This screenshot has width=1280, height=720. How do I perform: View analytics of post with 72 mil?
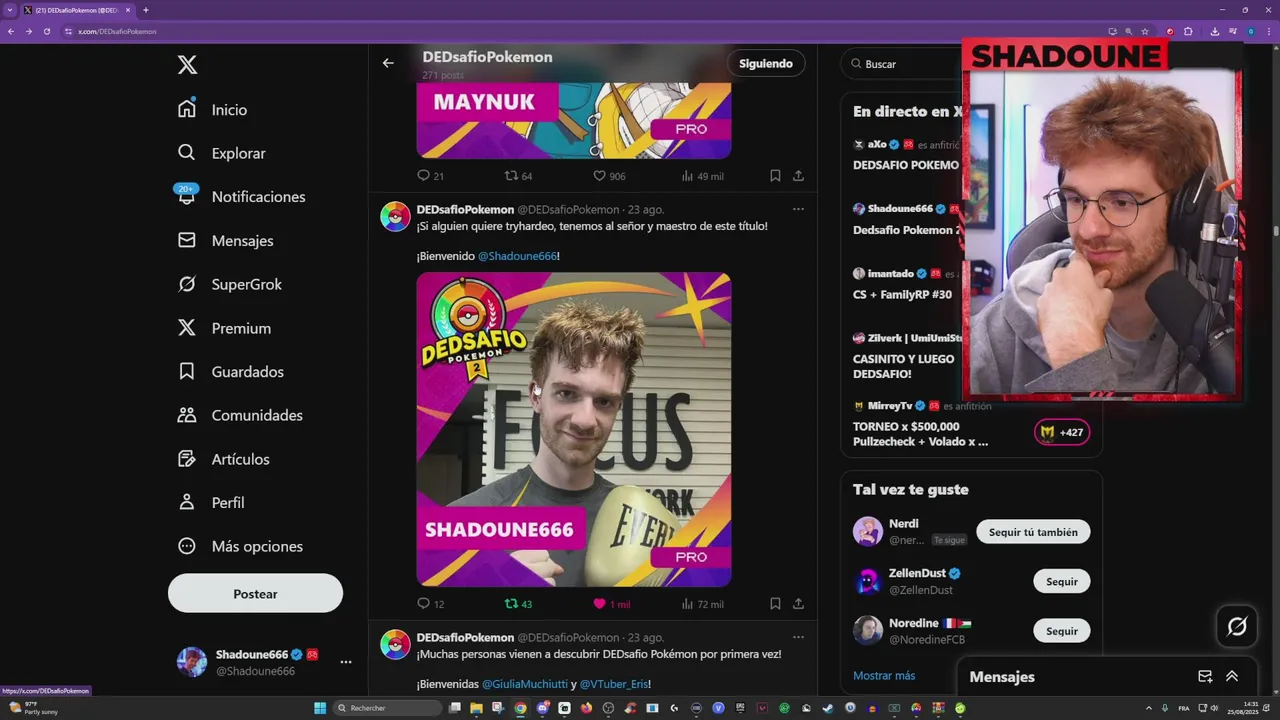(702, 604)
